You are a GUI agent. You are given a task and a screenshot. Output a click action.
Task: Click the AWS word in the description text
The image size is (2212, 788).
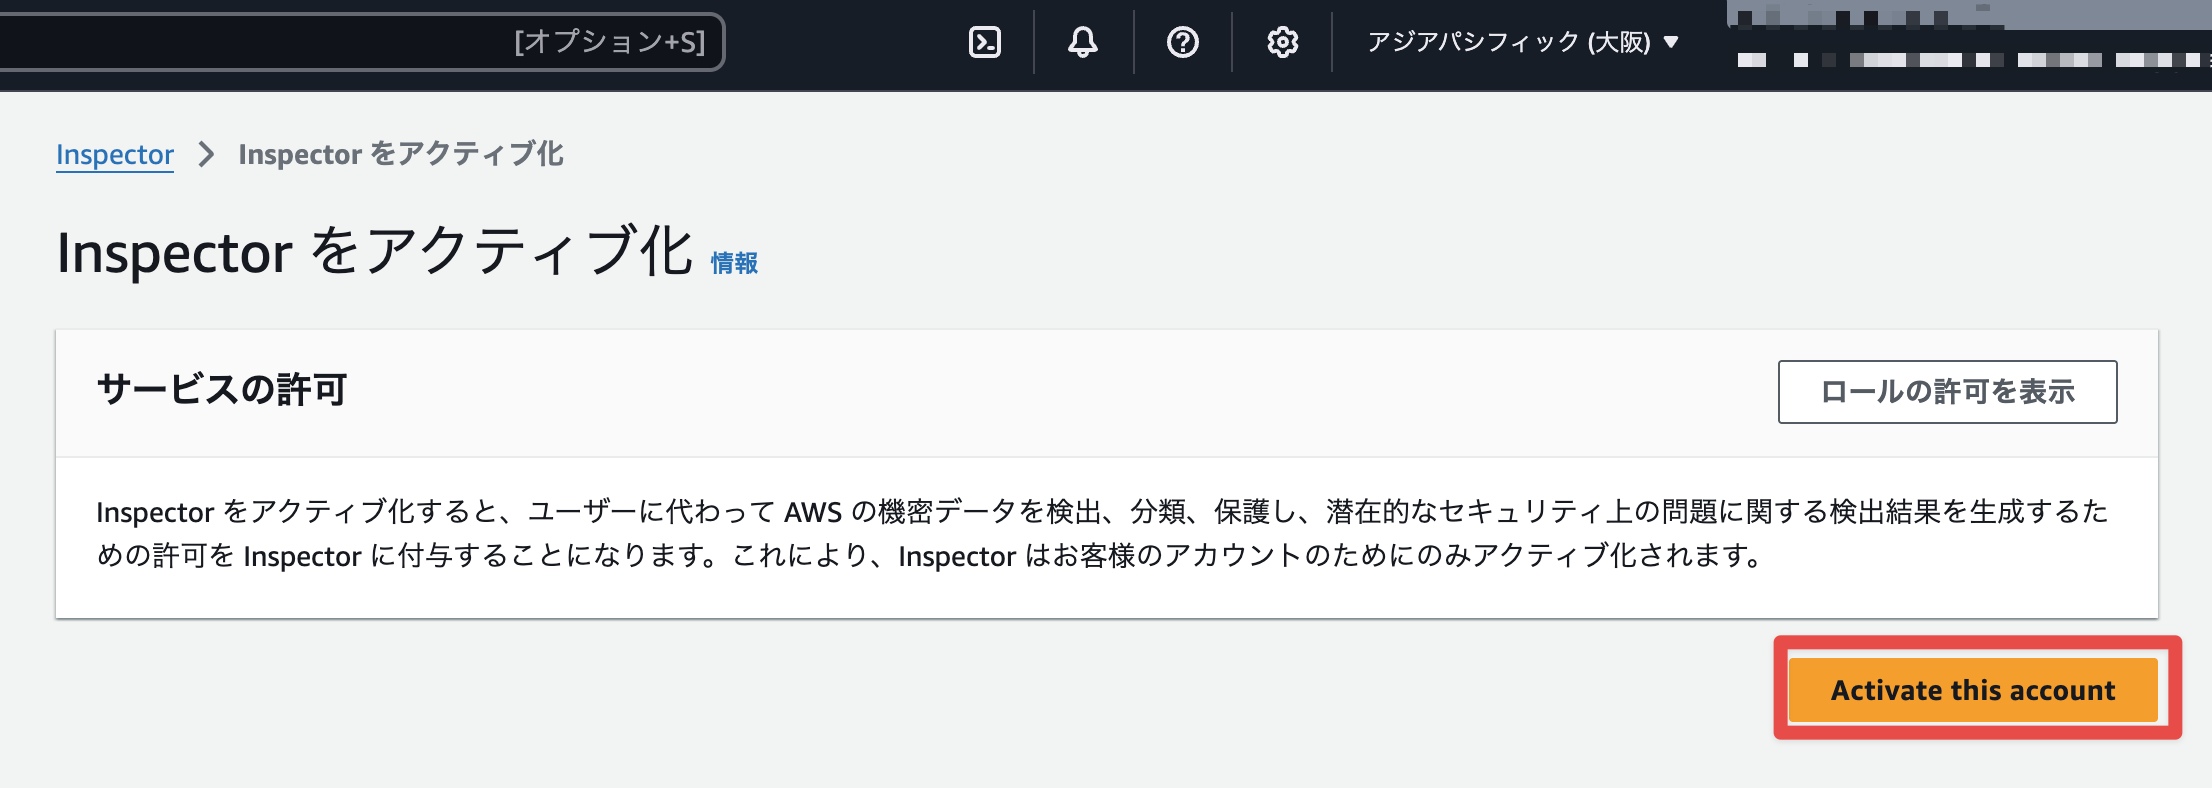[x=812, y=513]
